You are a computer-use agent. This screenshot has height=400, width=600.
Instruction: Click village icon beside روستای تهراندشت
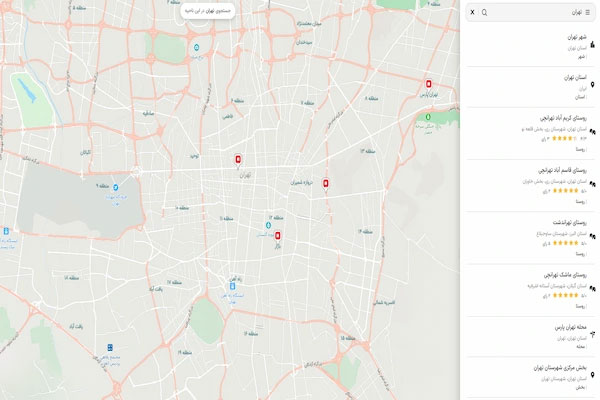tap(592, 237)
